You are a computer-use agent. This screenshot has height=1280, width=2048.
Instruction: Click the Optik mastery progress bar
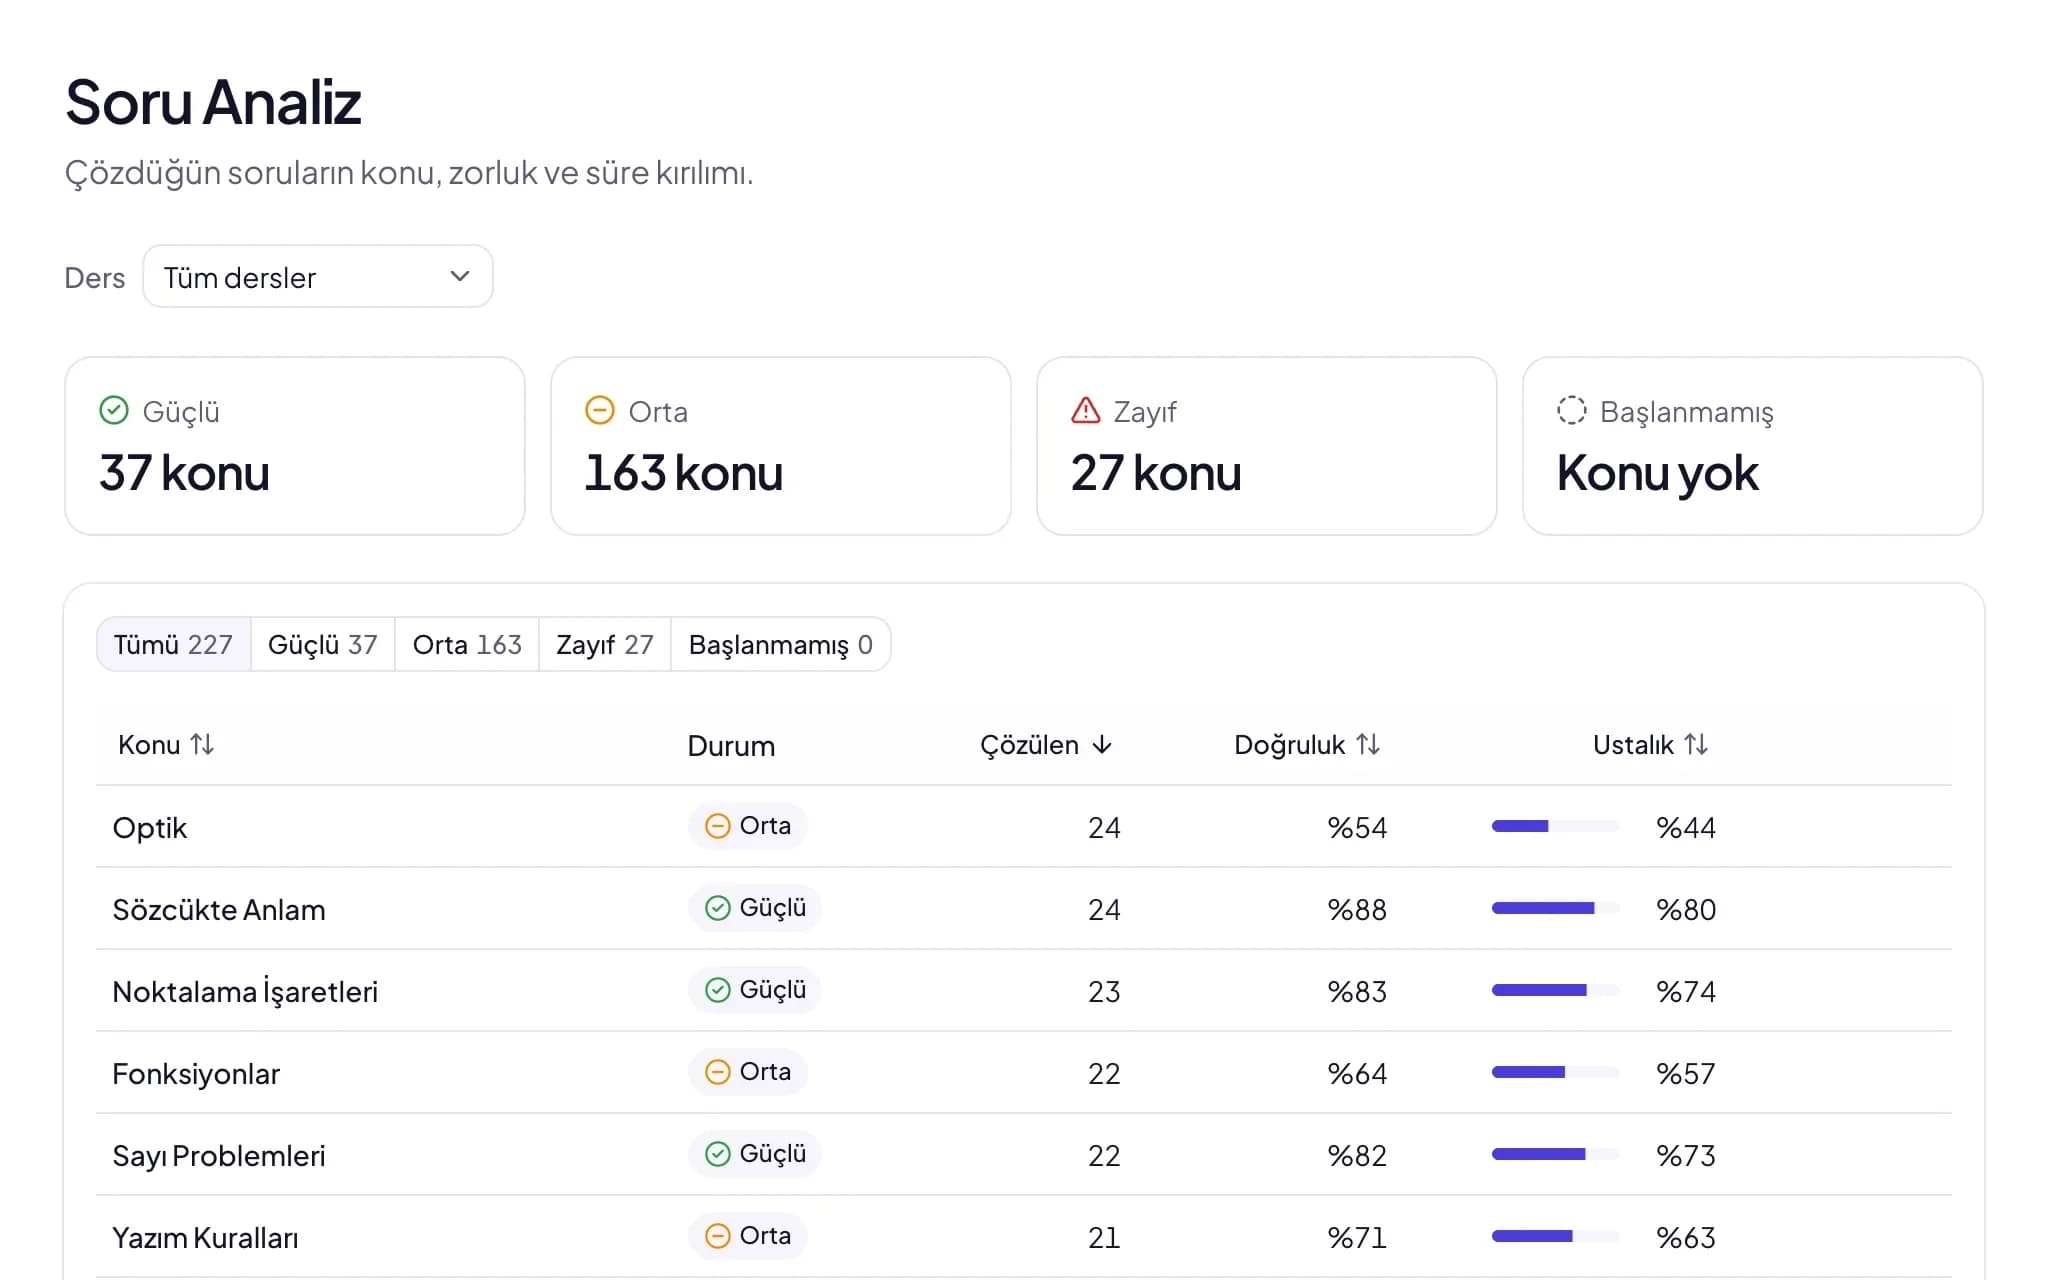[x=1555, y=826]
